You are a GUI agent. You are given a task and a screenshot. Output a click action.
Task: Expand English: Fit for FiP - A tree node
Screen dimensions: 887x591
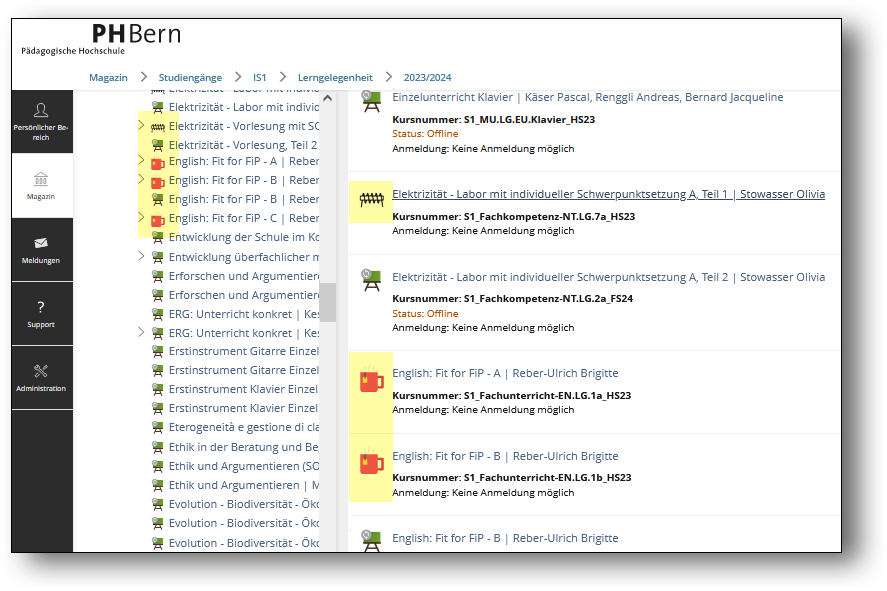click(x=141, y=161)
